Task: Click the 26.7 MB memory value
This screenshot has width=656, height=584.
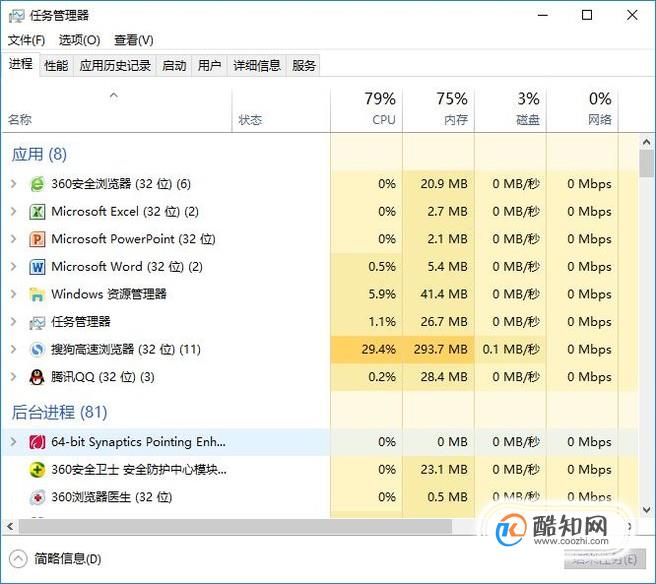Action: pos(444,322)
